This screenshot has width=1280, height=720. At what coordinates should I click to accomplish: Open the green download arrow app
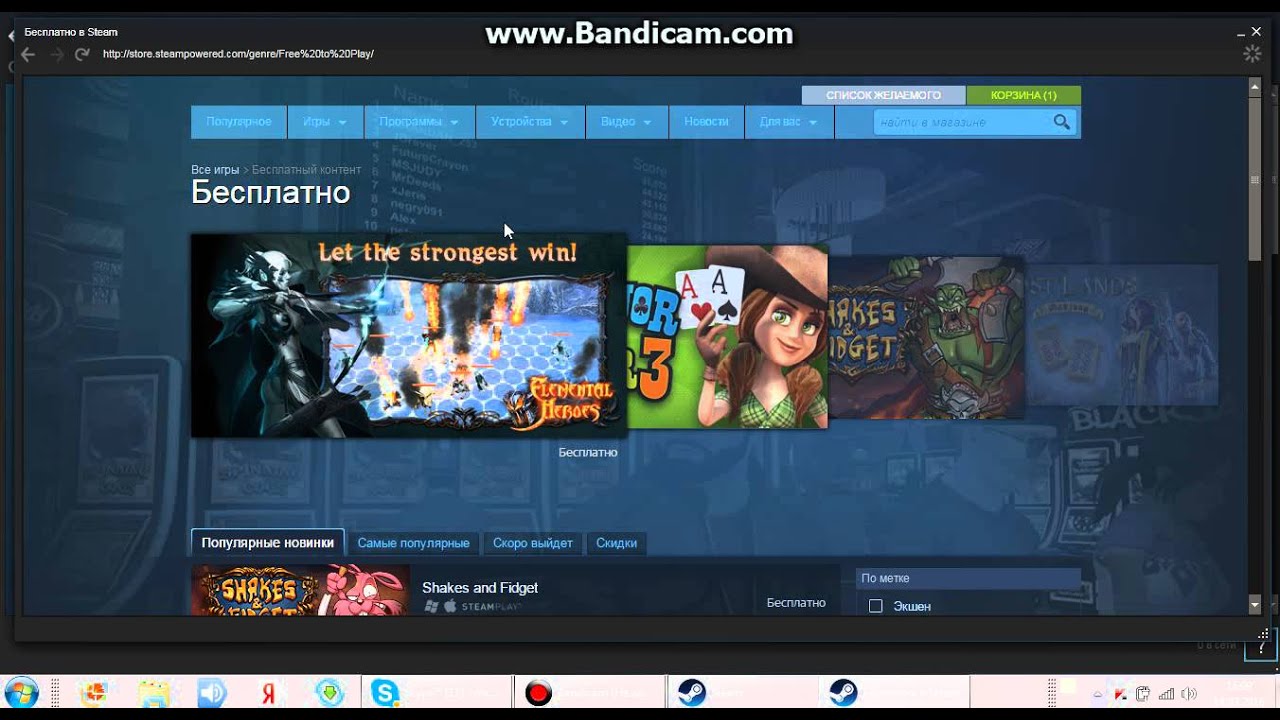coord(329,692)
